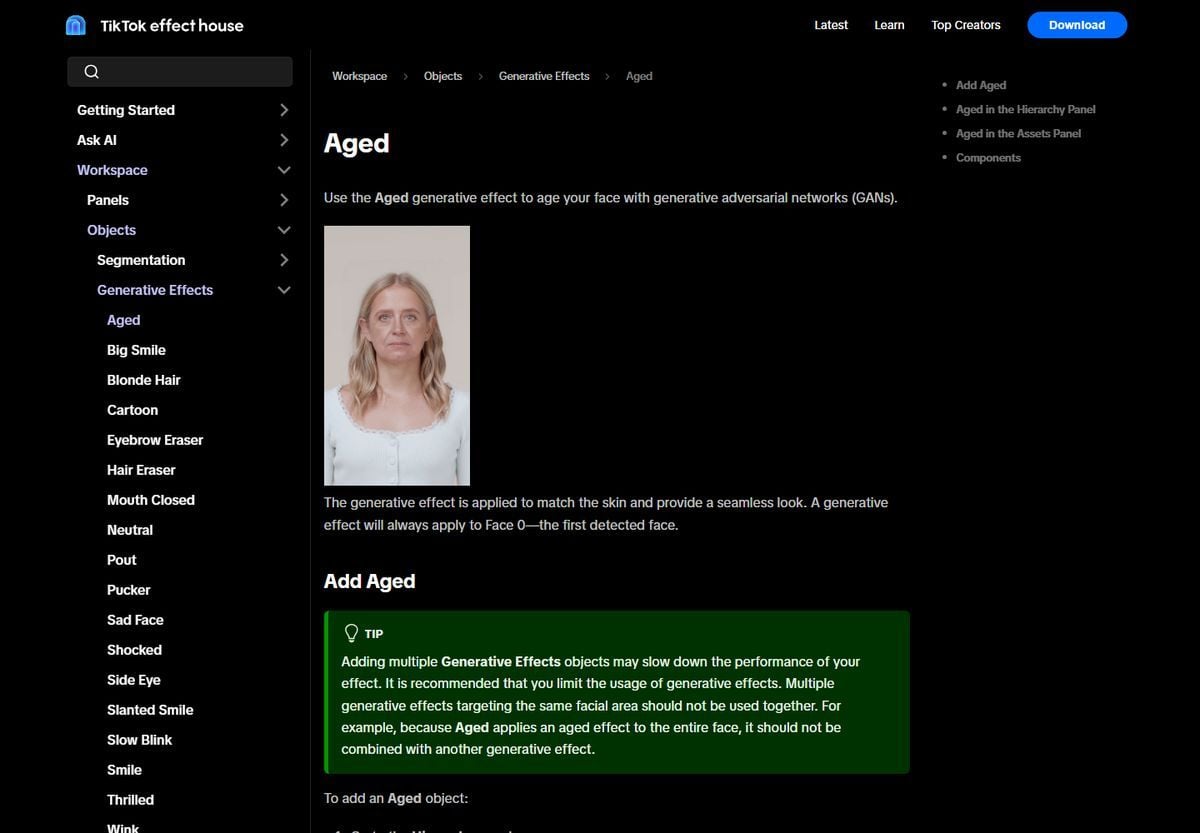
Task: Select Mouth Closed page in sidebar
Action: (151, 500)
